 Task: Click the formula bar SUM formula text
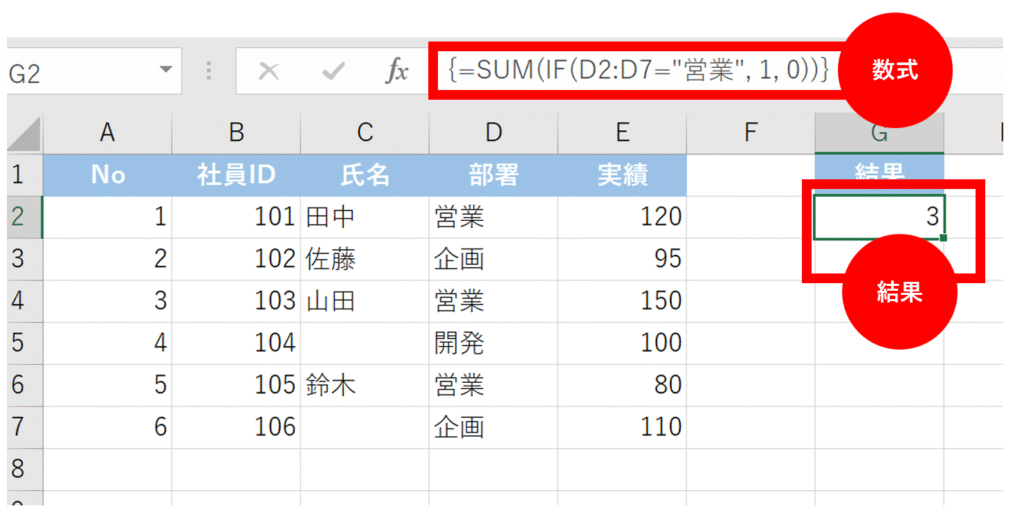[638, 71]
